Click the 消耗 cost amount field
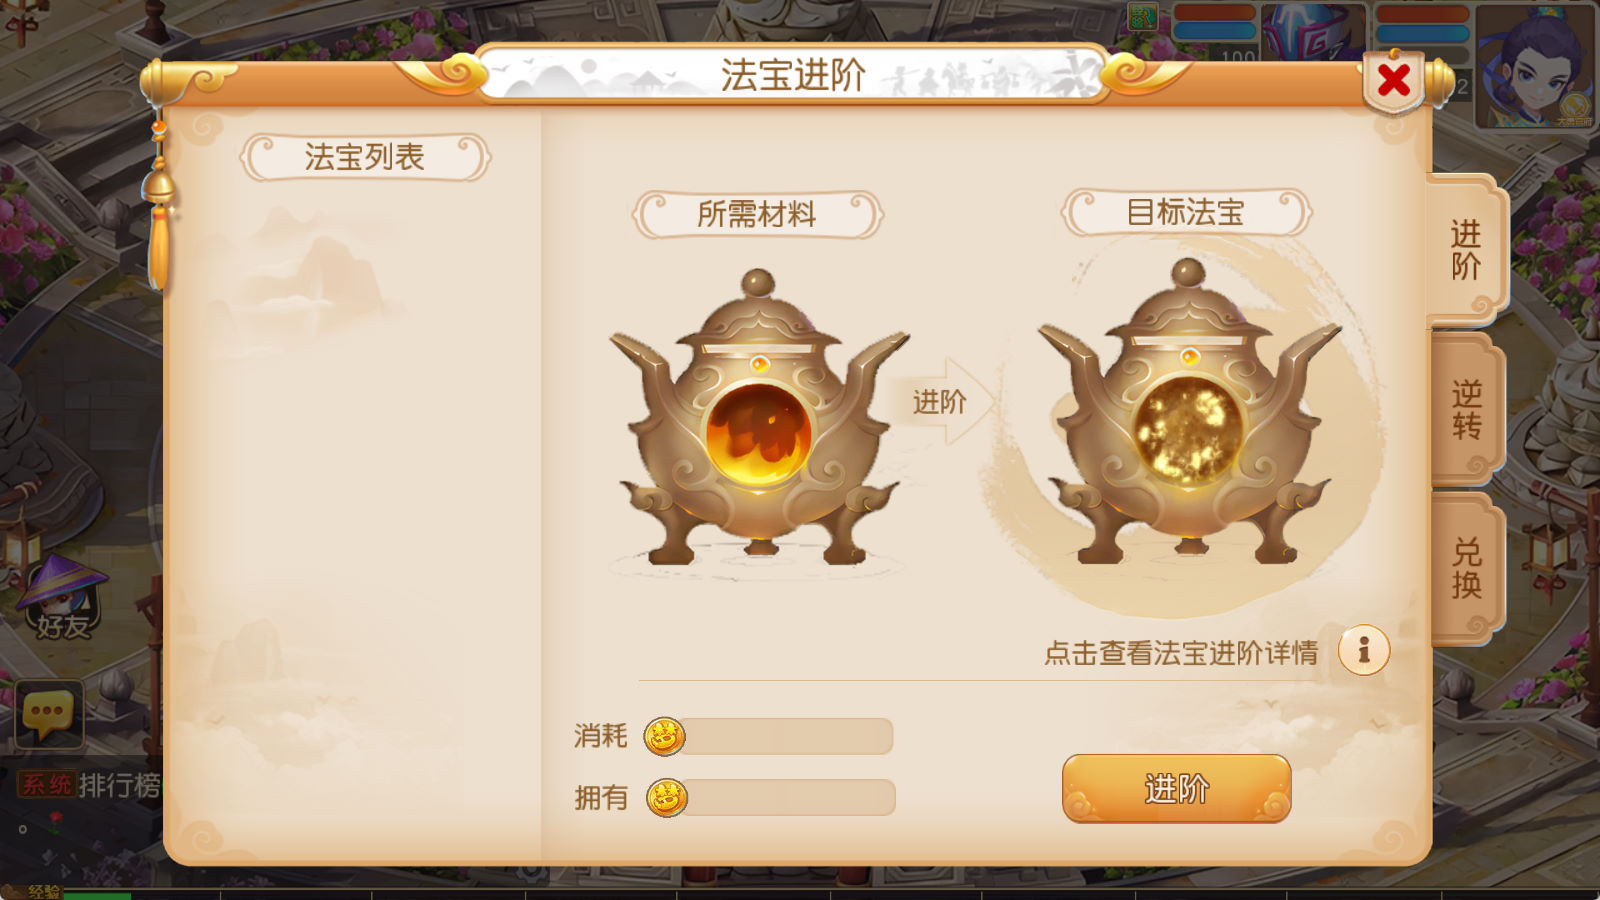 (x=788, y=737)
